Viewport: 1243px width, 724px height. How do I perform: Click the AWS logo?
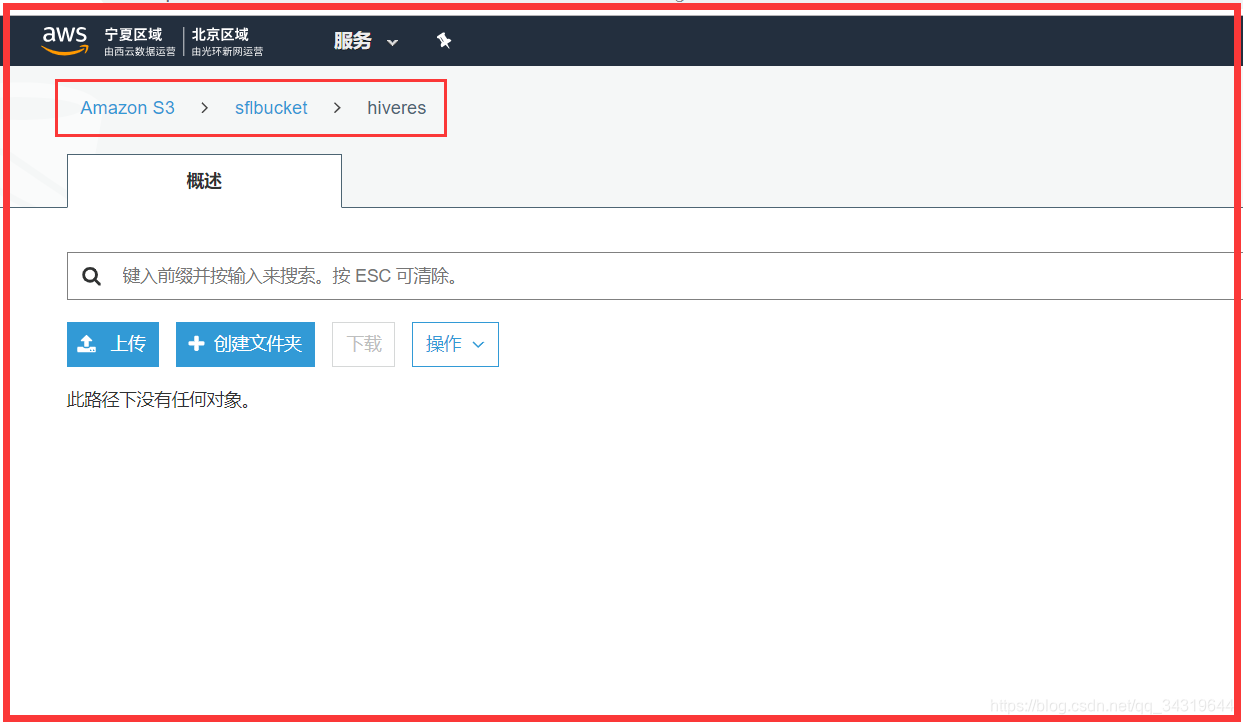pos(64,40)
